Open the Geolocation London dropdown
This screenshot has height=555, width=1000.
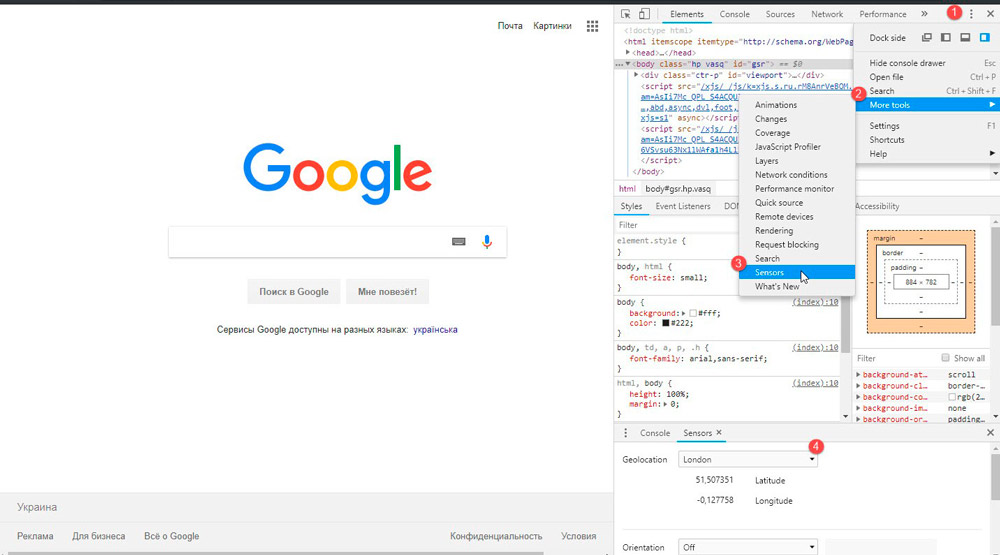tap(747, 459)
